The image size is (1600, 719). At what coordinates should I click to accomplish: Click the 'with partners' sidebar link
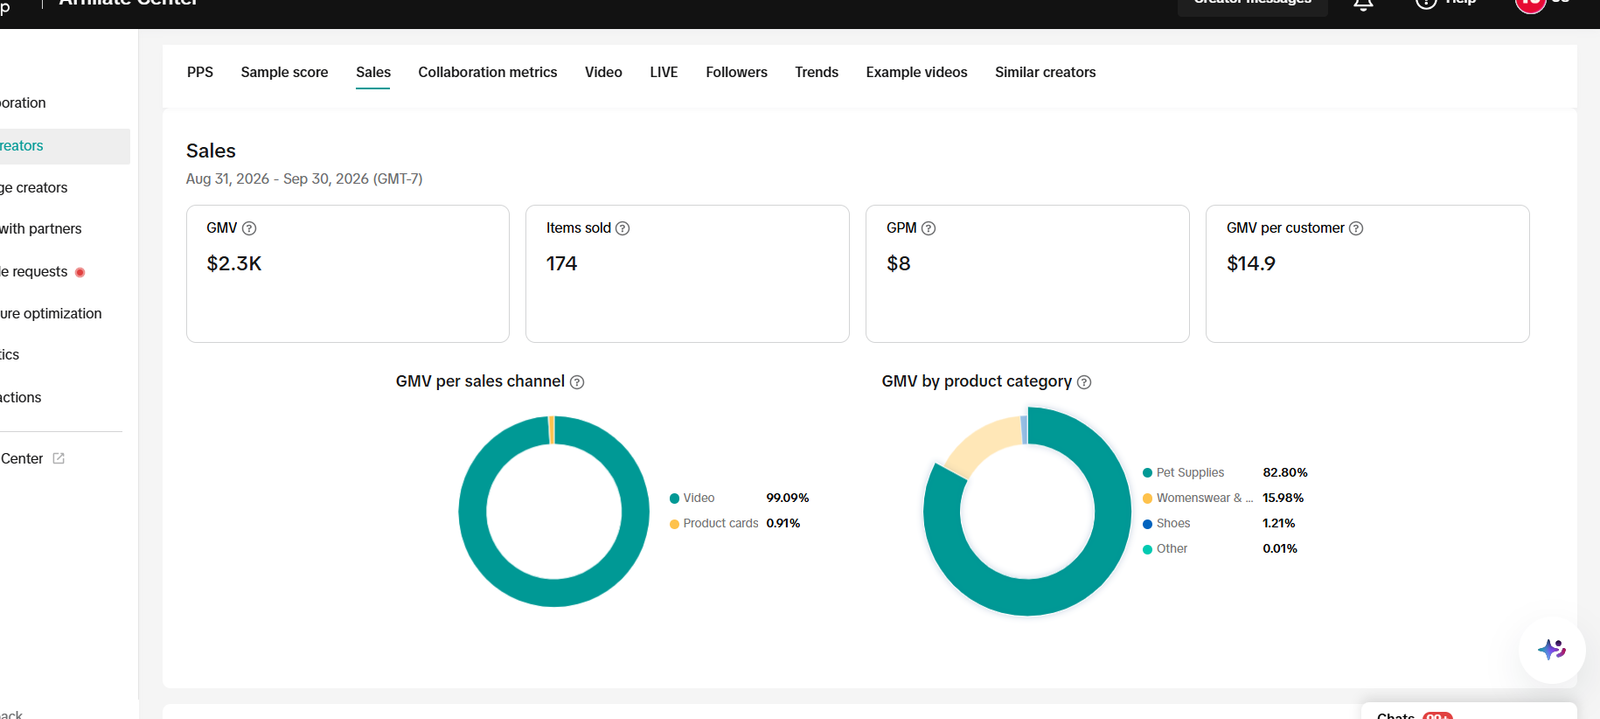click(41, 229)
